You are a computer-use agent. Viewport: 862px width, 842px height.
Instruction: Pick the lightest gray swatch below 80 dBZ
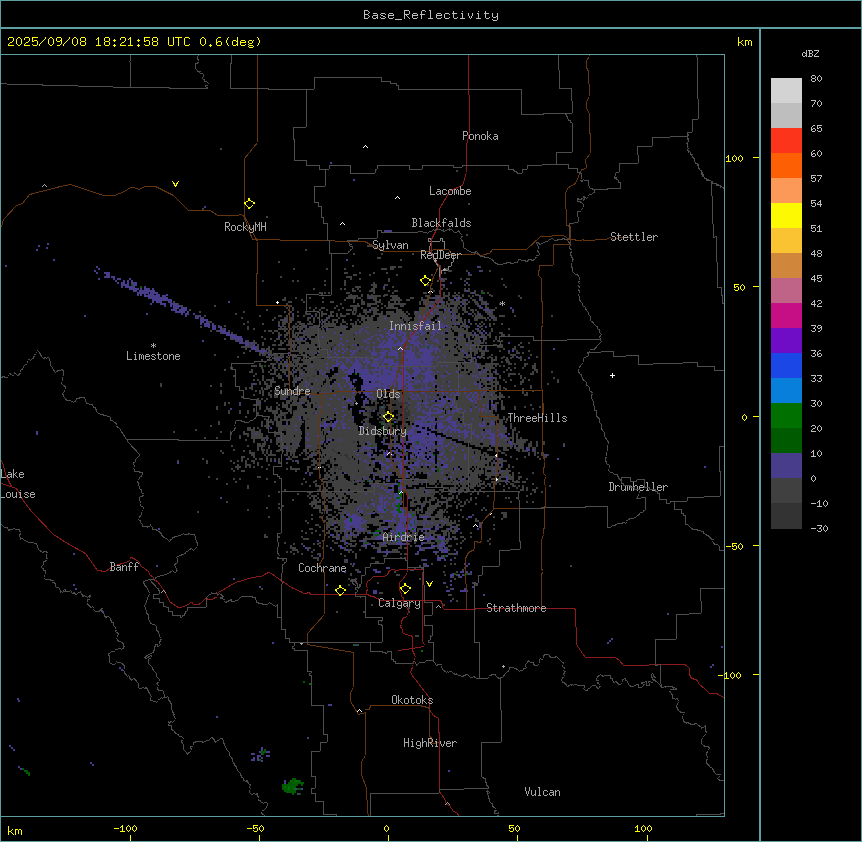[x=786, y=90]
